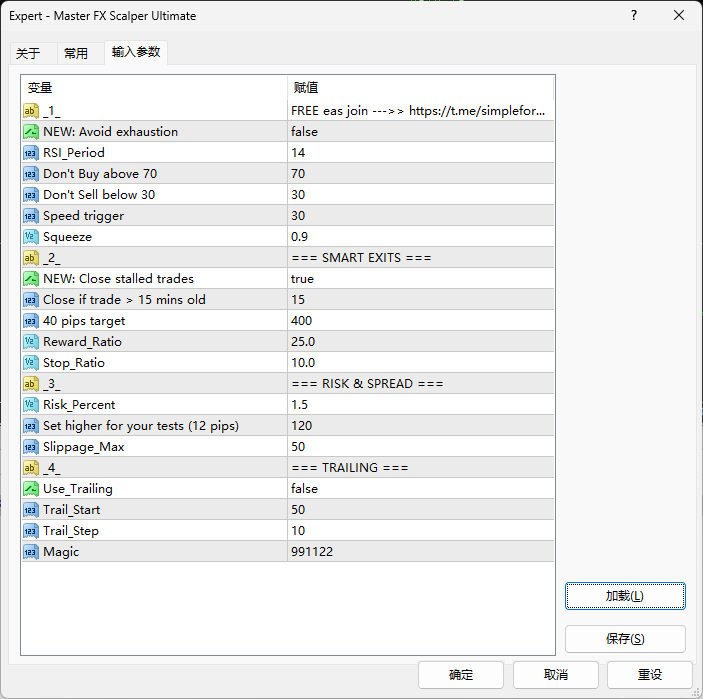Switch to the 关于 tab
This screenshot has width=703, height=699.
click(28, 53)
